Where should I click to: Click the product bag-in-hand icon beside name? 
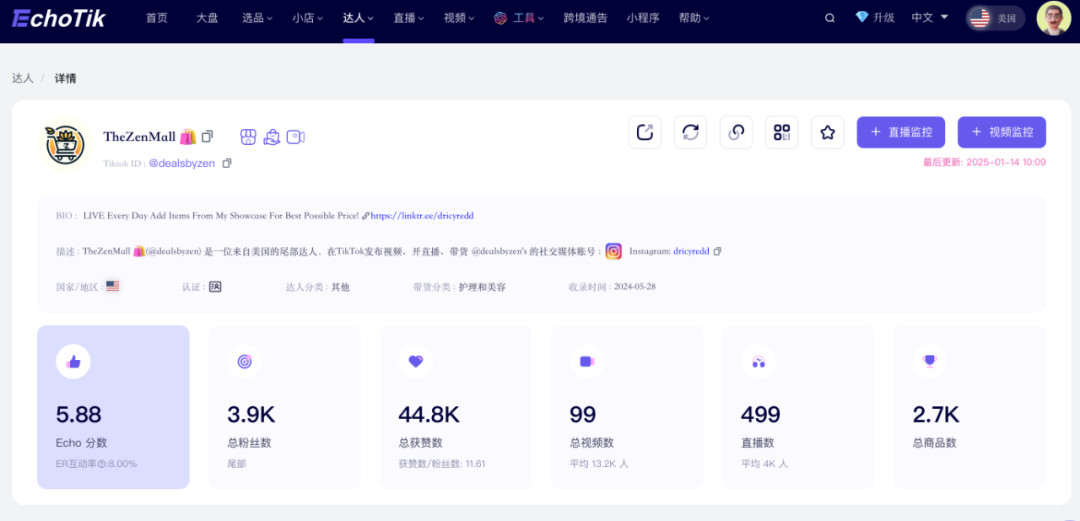pyautogui.click(x=272, y=136)
